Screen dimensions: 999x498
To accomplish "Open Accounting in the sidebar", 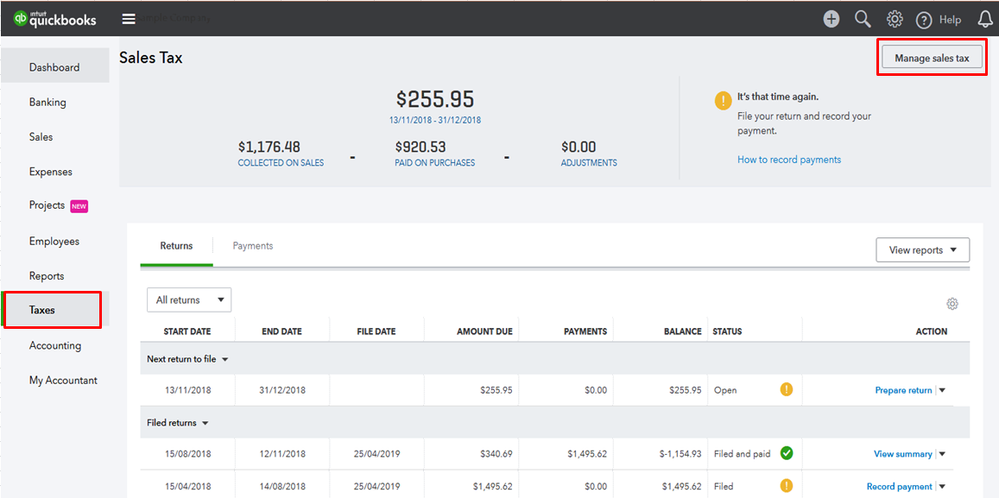I will click(x=55, y=345).
